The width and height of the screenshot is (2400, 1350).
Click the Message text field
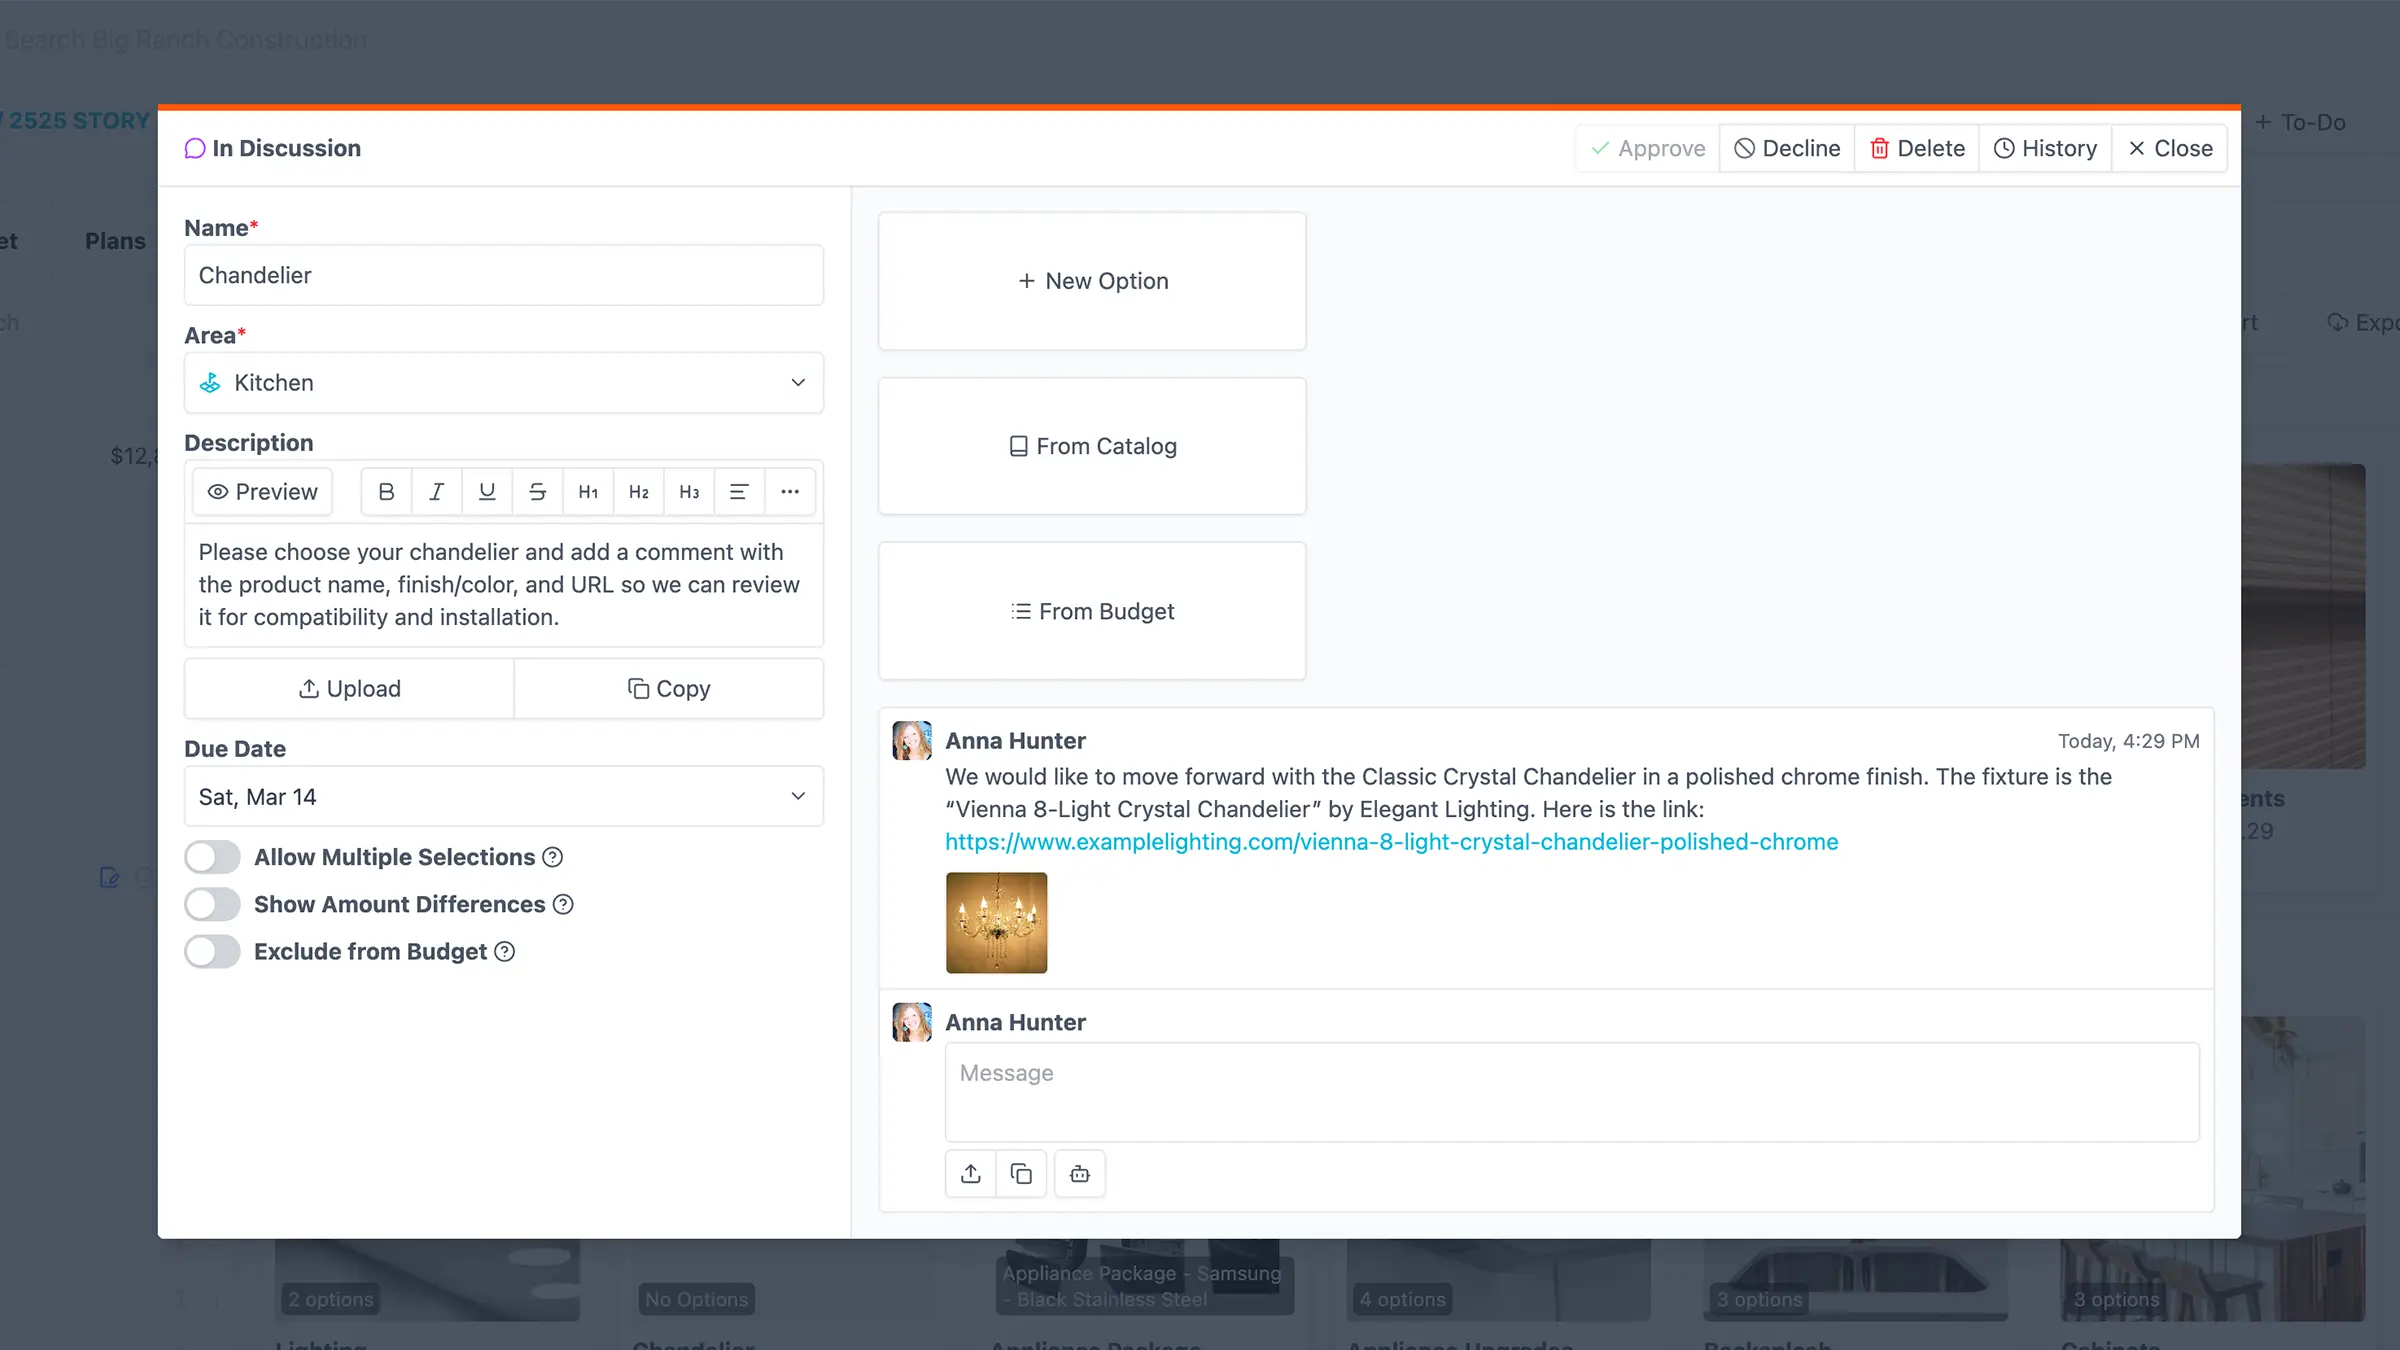(1571, 1092)
